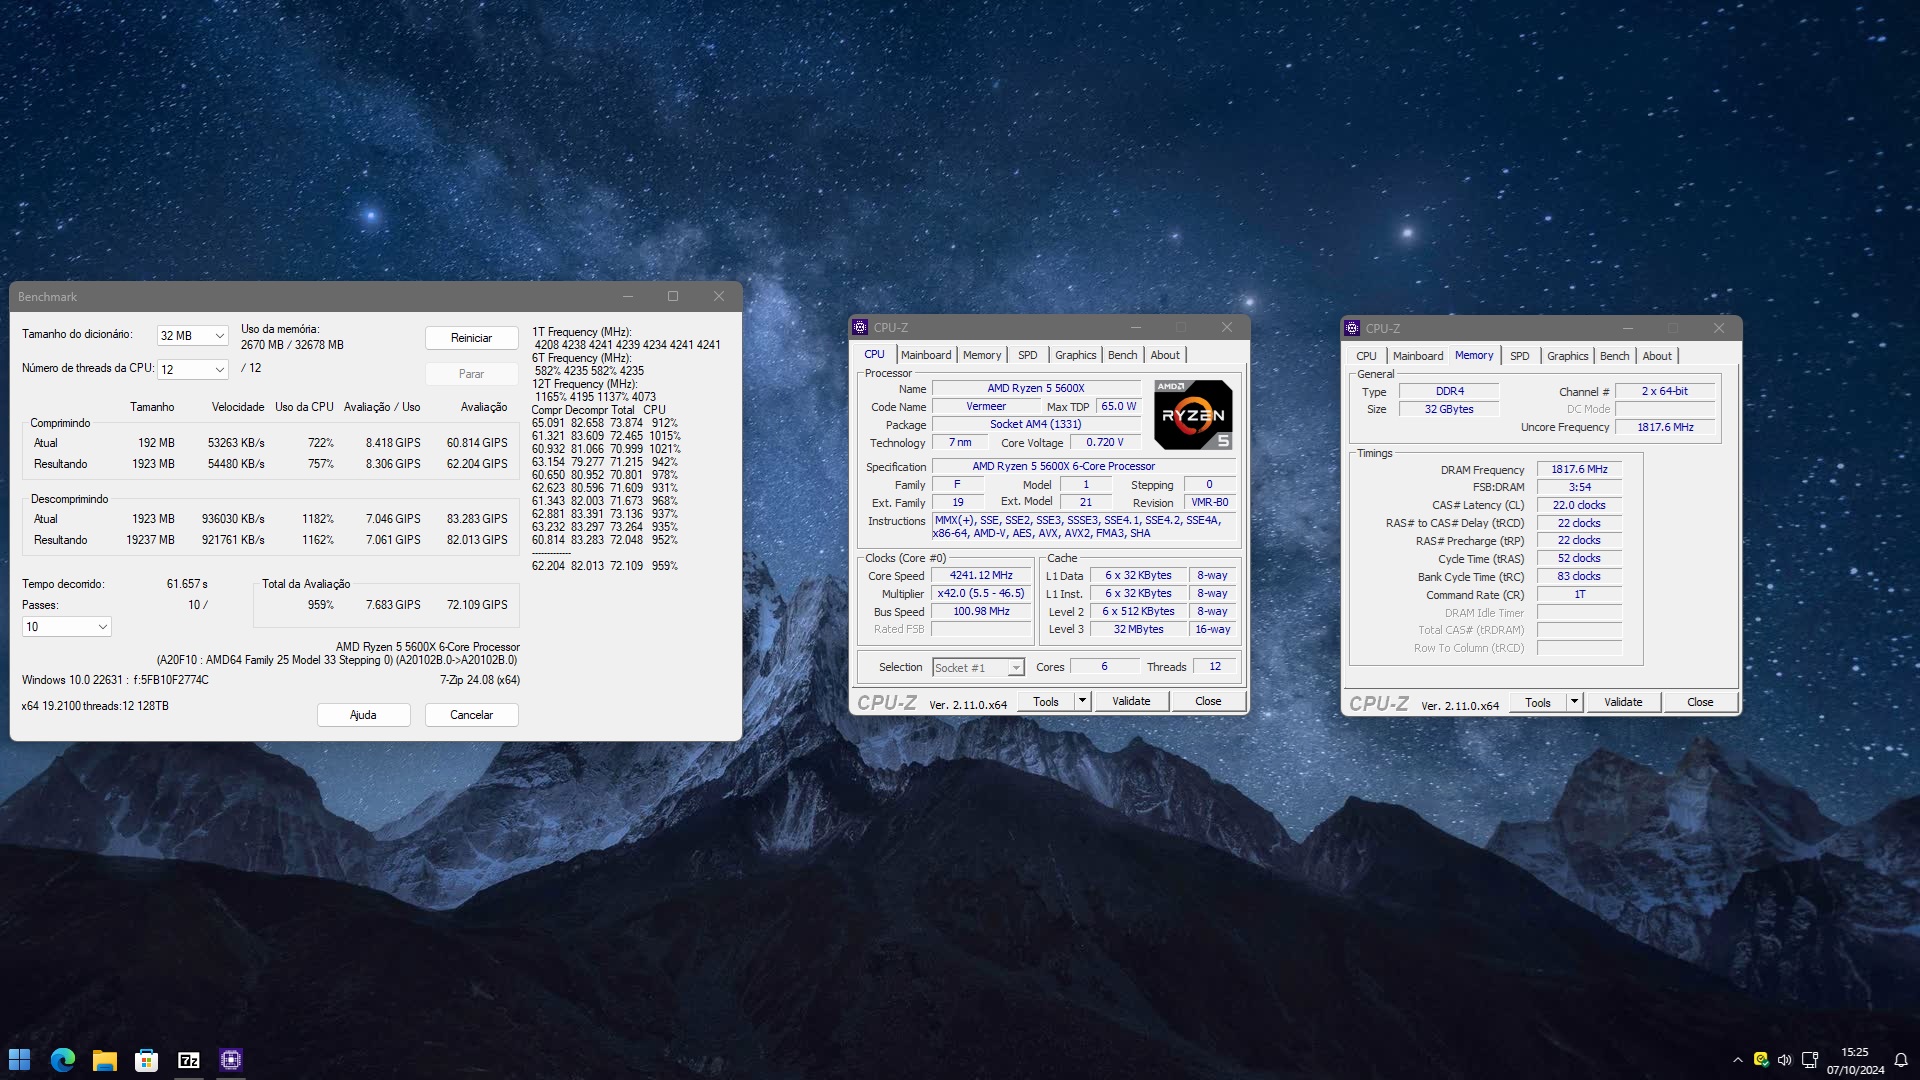1920x1080 pixels.
Task: Select the CPU tab in the left CPU-Z window
Action: (x=874, y=354)
